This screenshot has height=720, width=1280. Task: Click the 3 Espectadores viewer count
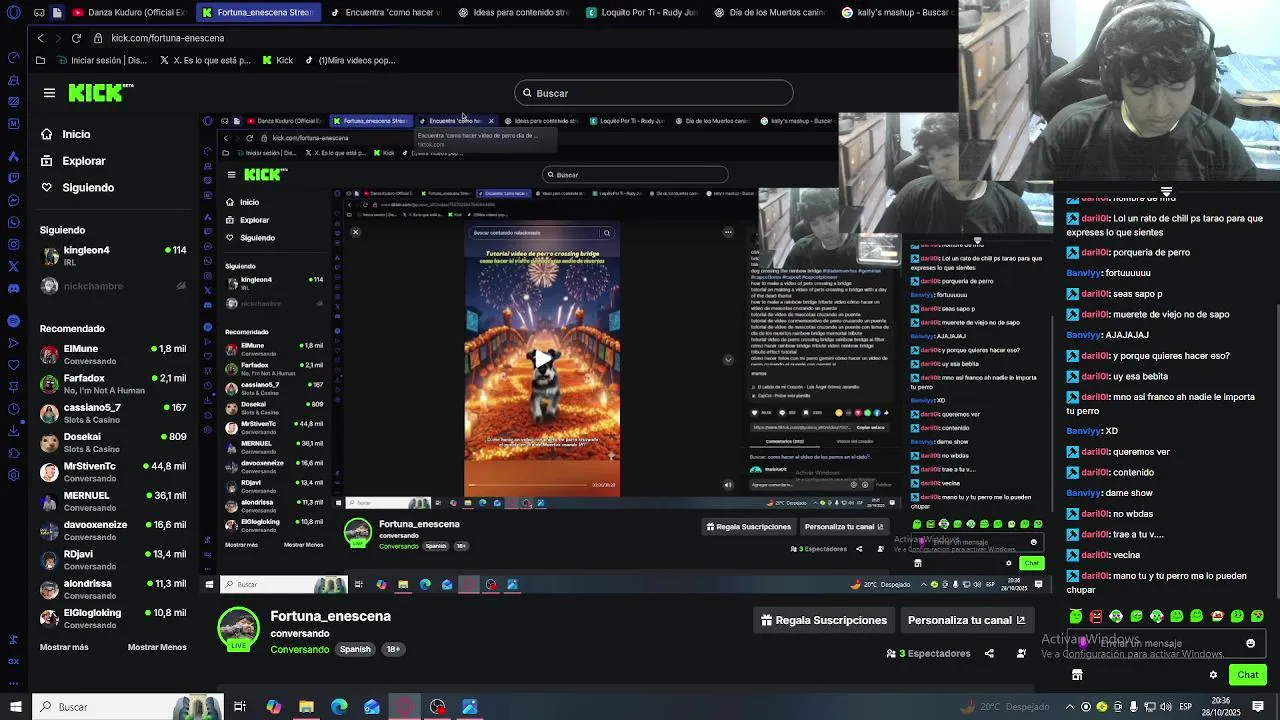[x=928, y=653]
